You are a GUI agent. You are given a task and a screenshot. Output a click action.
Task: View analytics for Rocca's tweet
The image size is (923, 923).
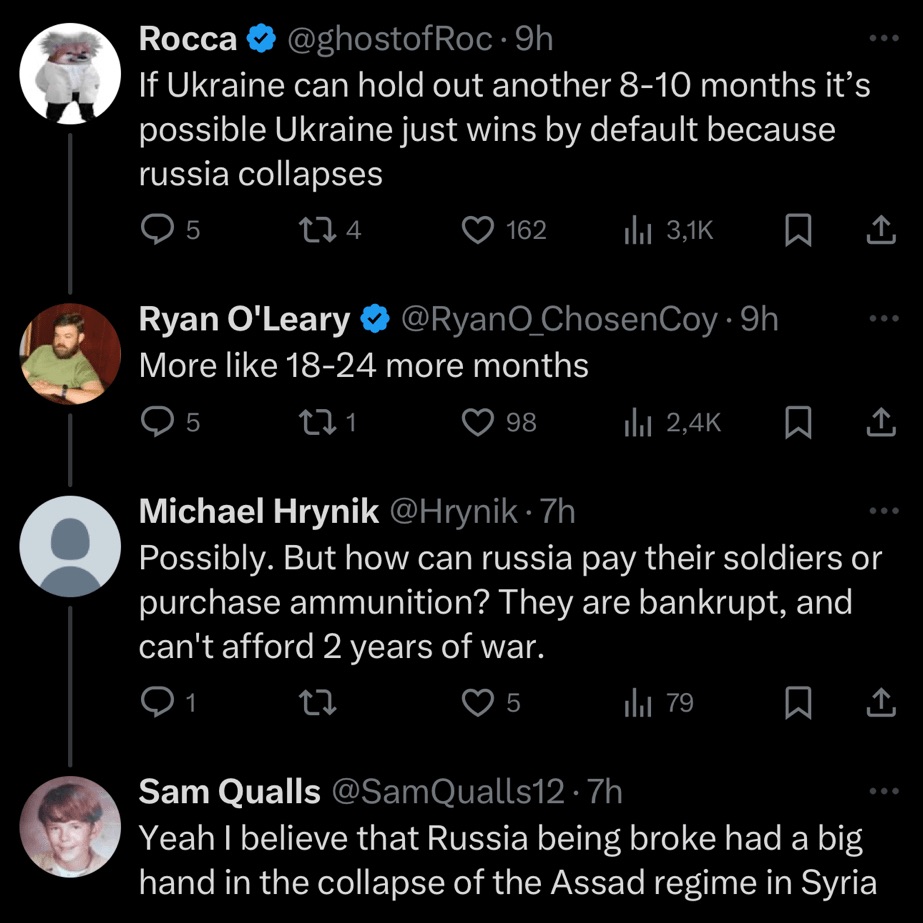point(638,231)
